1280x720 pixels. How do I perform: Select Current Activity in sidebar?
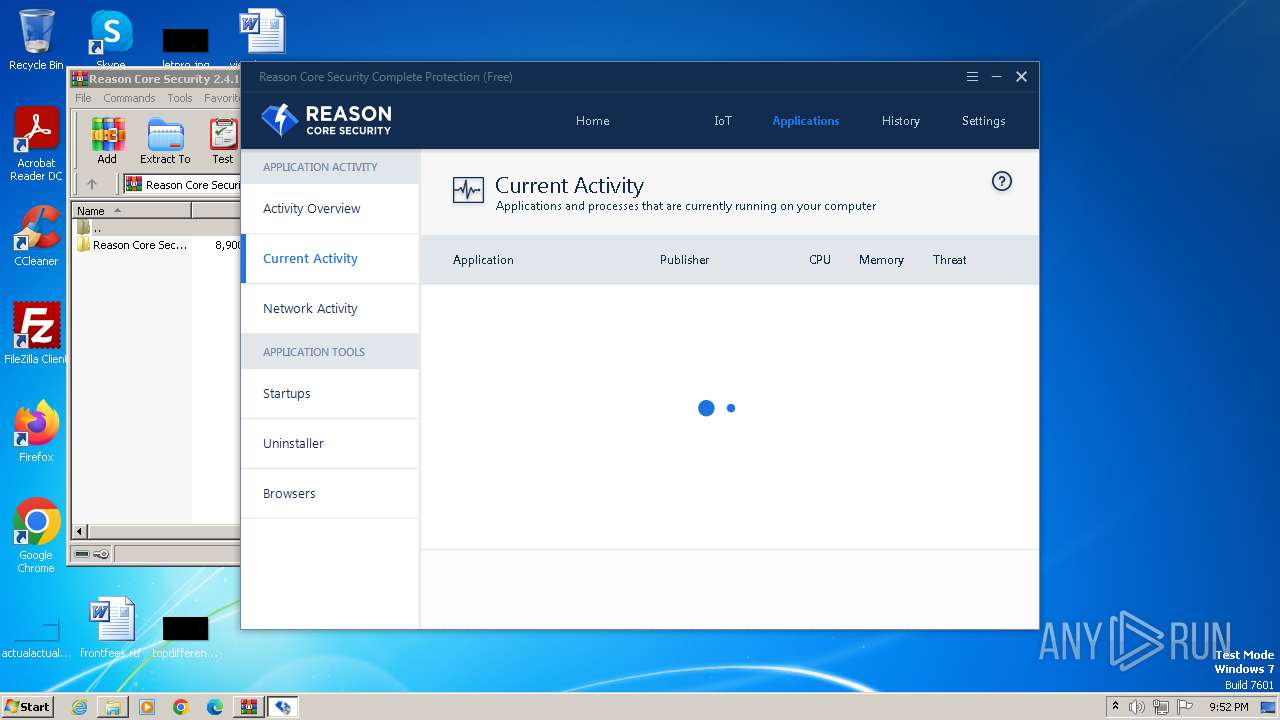330,259
